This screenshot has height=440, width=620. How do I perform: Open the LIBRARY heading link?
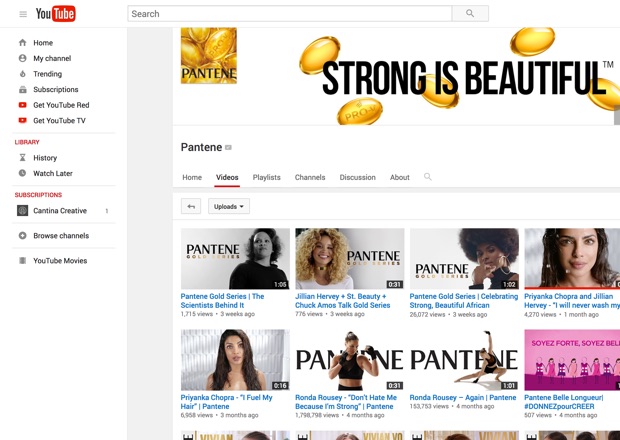[x=27, y=142]
